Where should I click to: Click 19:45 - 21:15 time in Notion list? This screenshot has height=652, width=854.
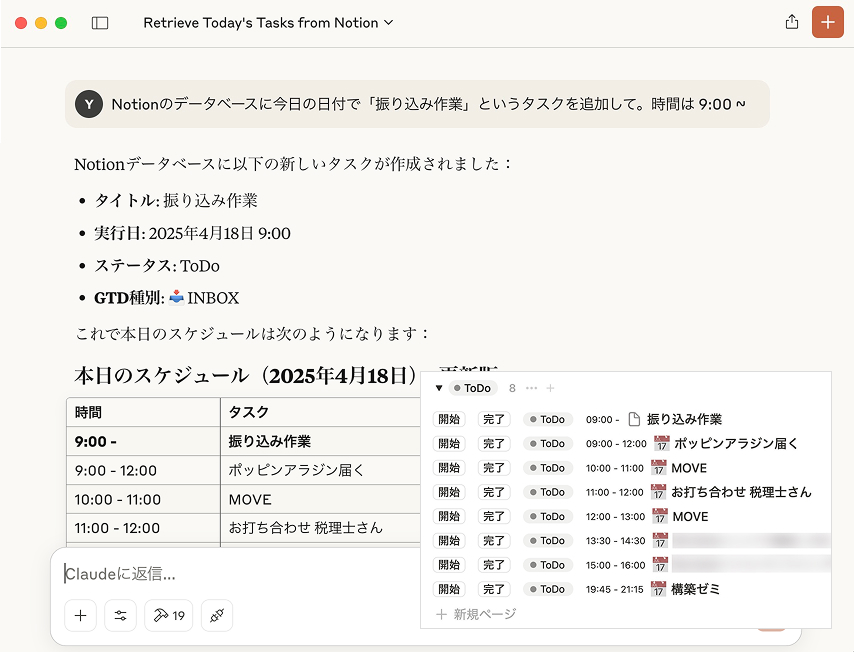pos(614,589)
